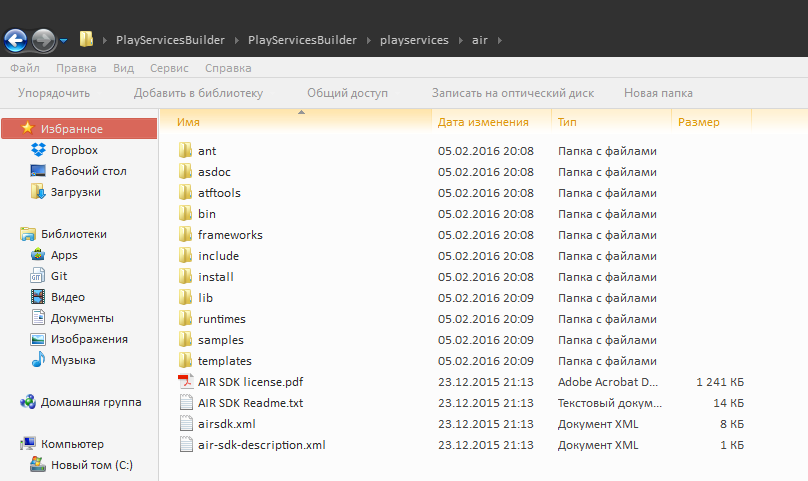Click Общий доступ button
This screenshot has height=481, width=808.
347,93
